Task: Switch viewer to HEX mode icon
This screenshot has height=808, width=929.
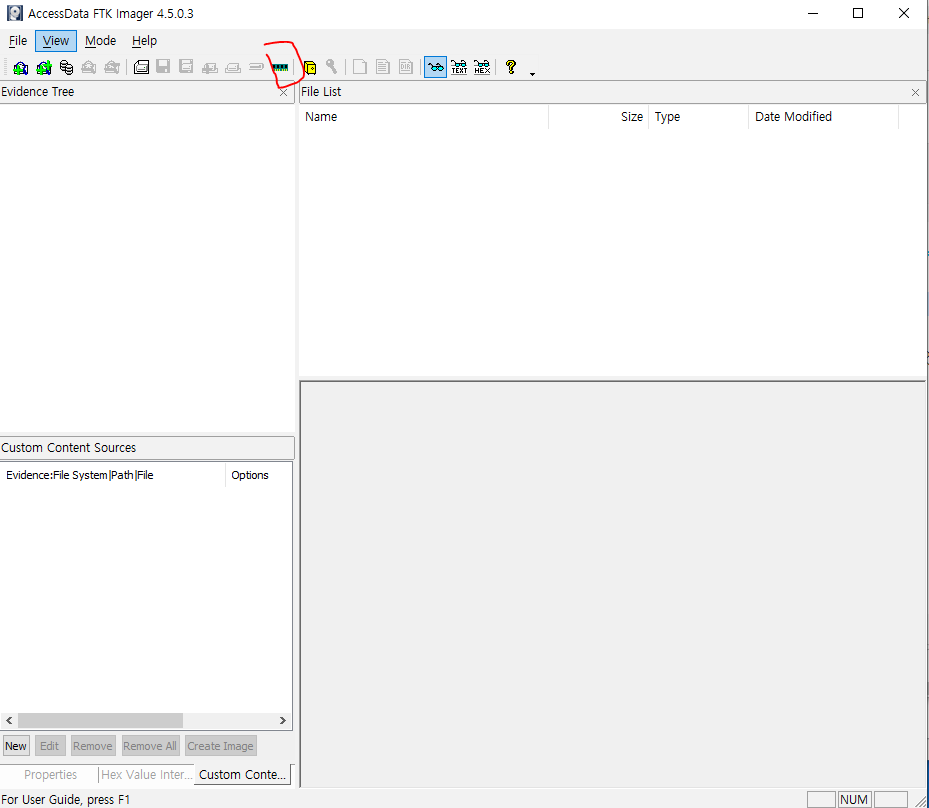Action: pyautogui.click(x=482, y=67)
